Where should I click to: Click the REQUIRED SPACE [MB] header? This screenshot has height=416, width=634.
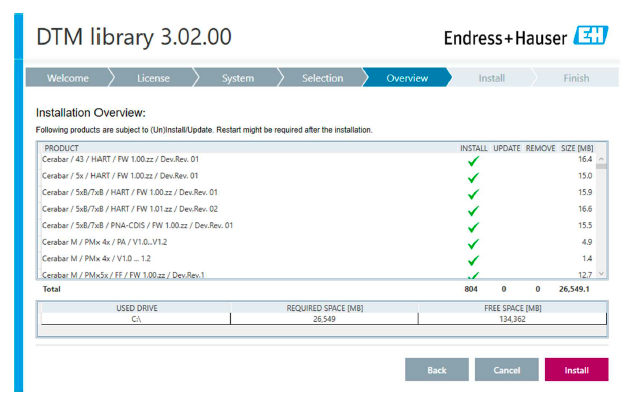tap(325, 308)
